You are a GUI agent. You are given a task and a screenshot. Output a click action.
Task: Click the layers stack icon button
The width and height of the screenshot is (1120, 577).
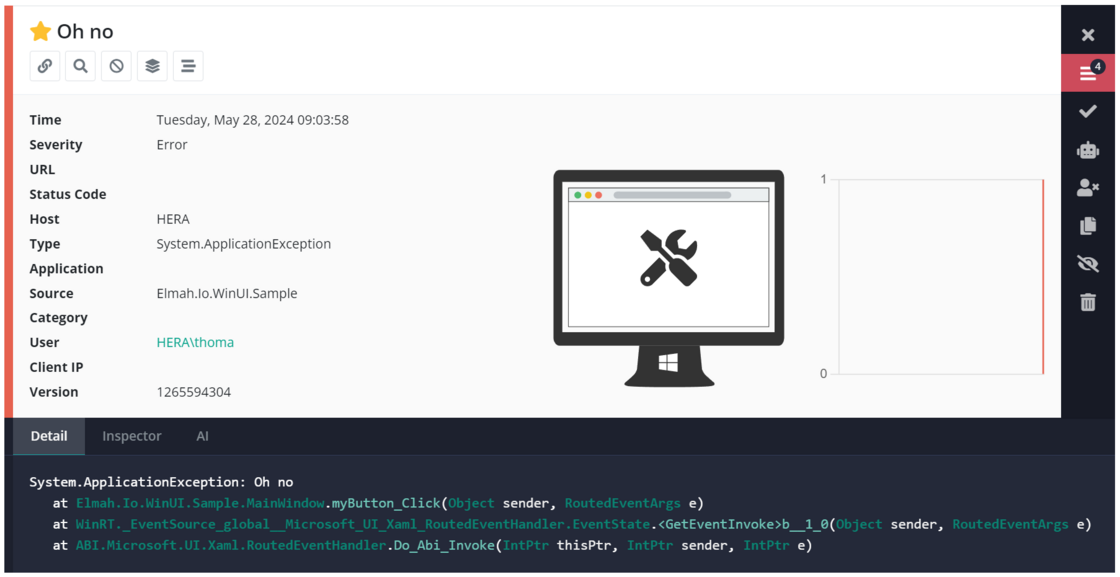click(152, 66)
